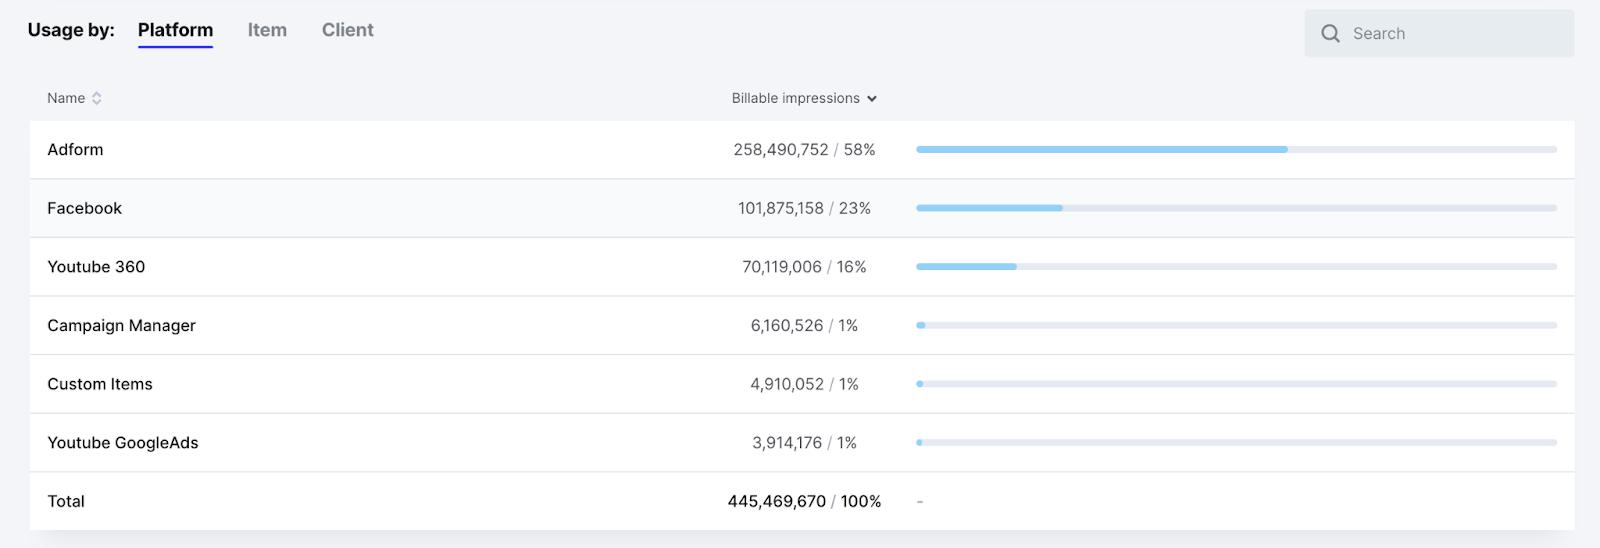The height and width of the screenshot is (548, 1600).
Task: Click the Campaign Manager usage progress bar
Action: (1236, 325)
